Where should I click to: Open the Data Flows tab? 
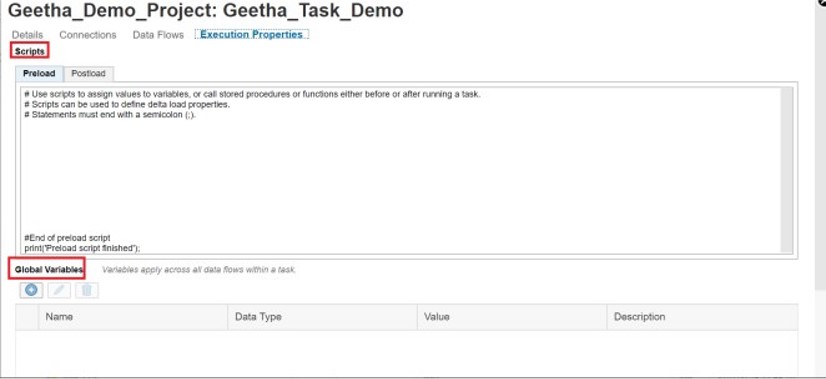click(158, 35)
